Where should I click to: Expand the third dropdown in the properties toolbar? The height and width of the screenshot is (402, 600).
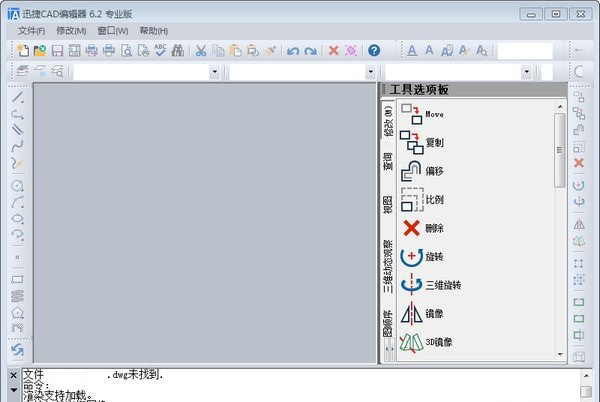point(527,72)
